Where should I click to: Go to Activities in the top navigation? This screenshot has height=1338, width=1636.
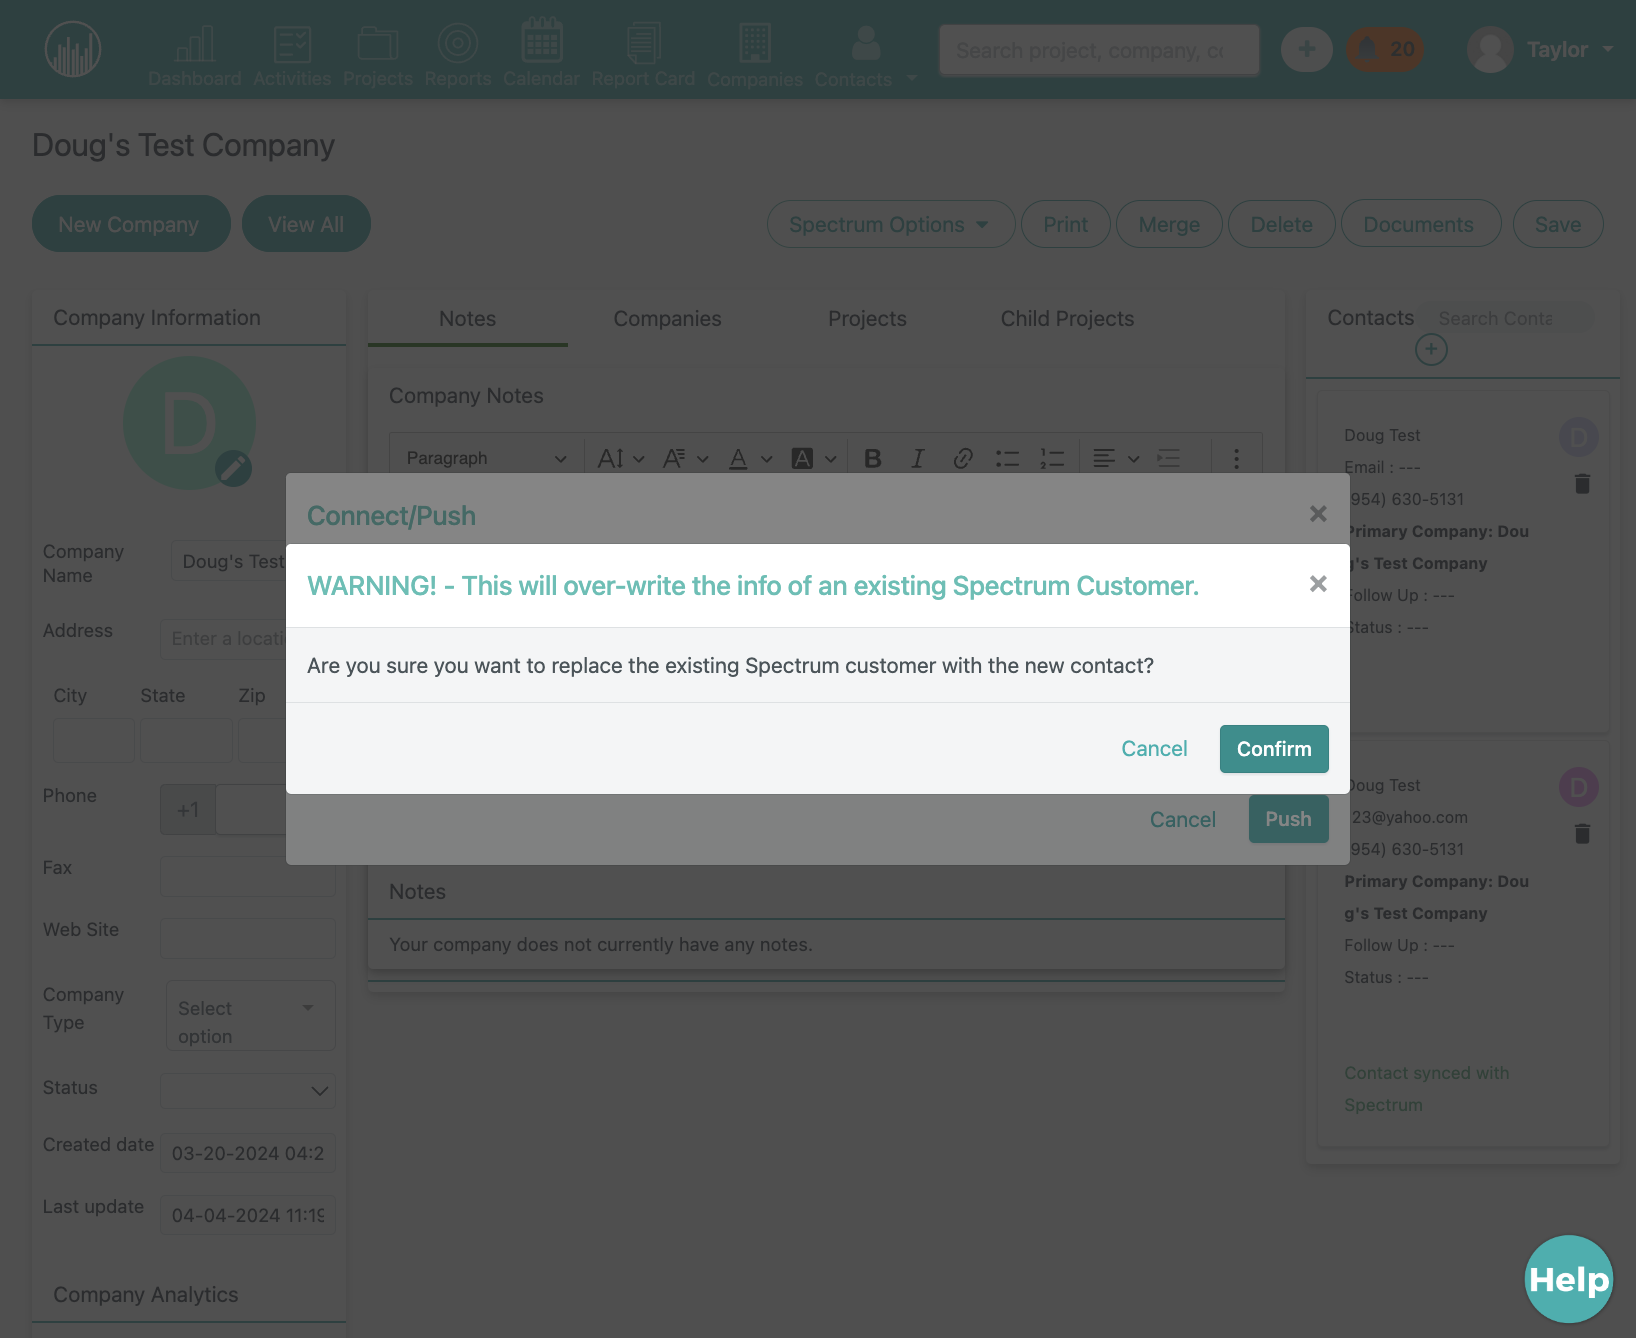292,55
